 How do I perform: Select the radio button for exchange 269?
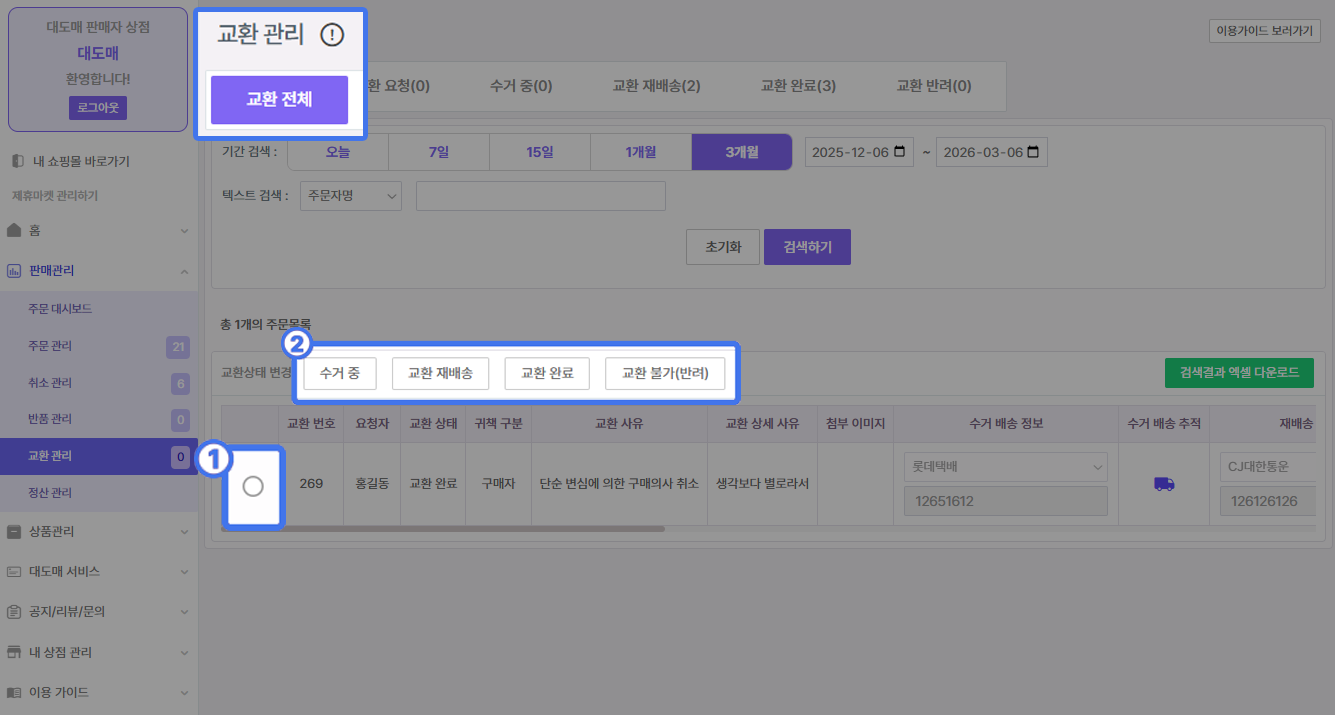(253, 486)
